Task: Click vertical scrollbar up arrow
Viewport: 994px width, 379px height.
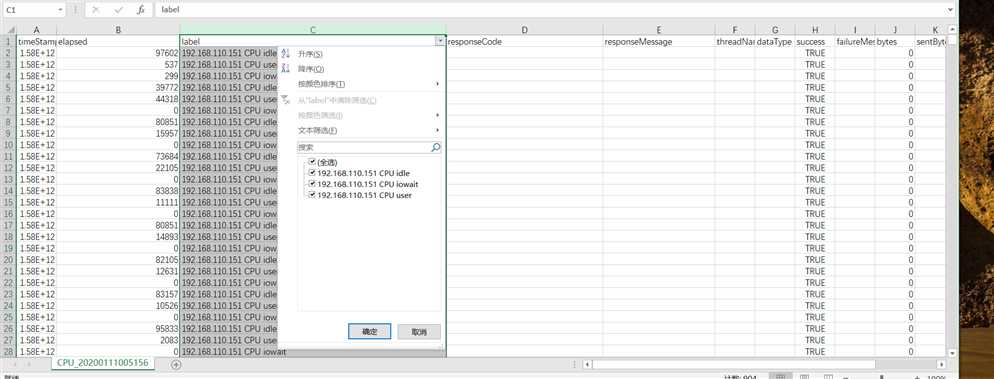Action: [x=952, y=29]
